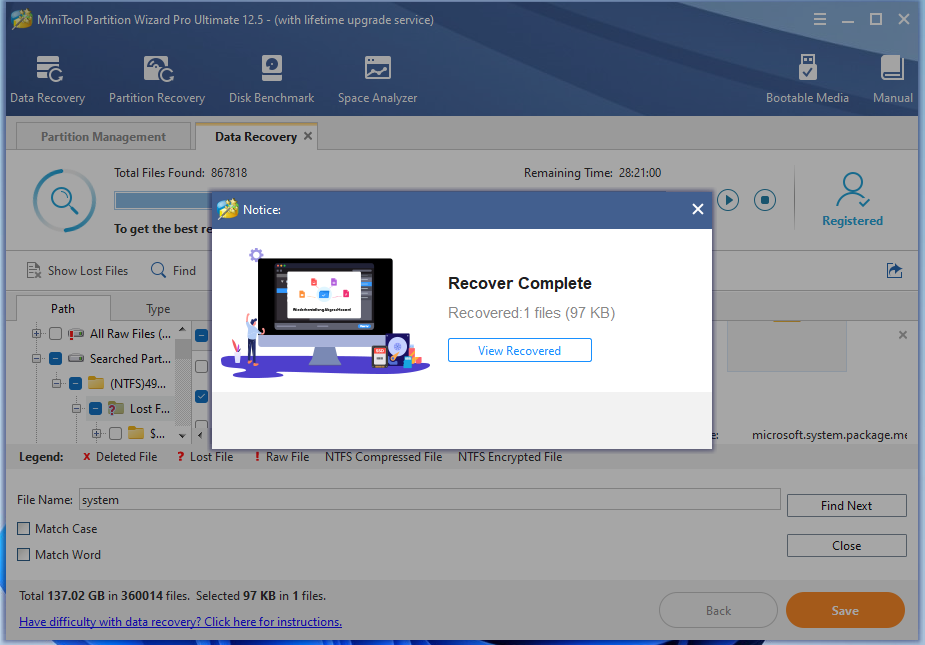Click the file list horizontal scroll left arrow
The image size is (925, 645).
tap(200, 436)
